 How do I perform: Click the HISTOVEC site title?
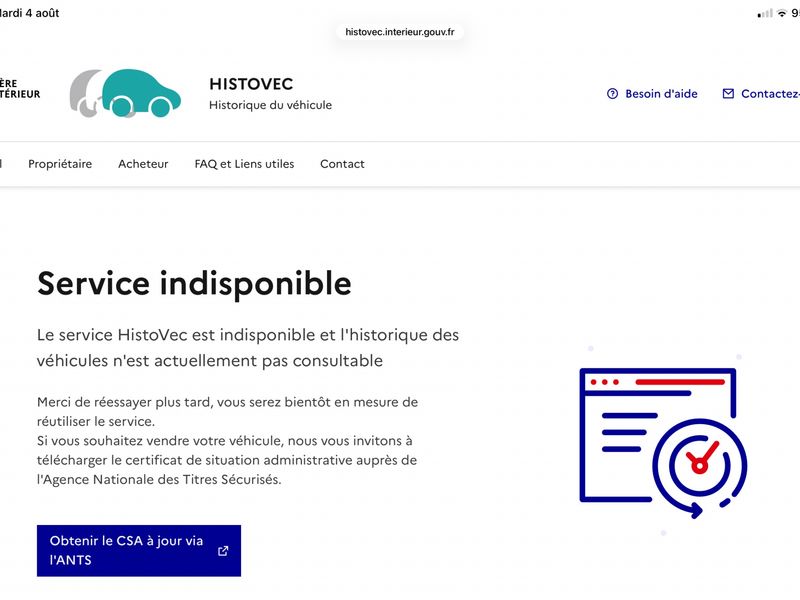pyautogui.click(x=251, y=84)
